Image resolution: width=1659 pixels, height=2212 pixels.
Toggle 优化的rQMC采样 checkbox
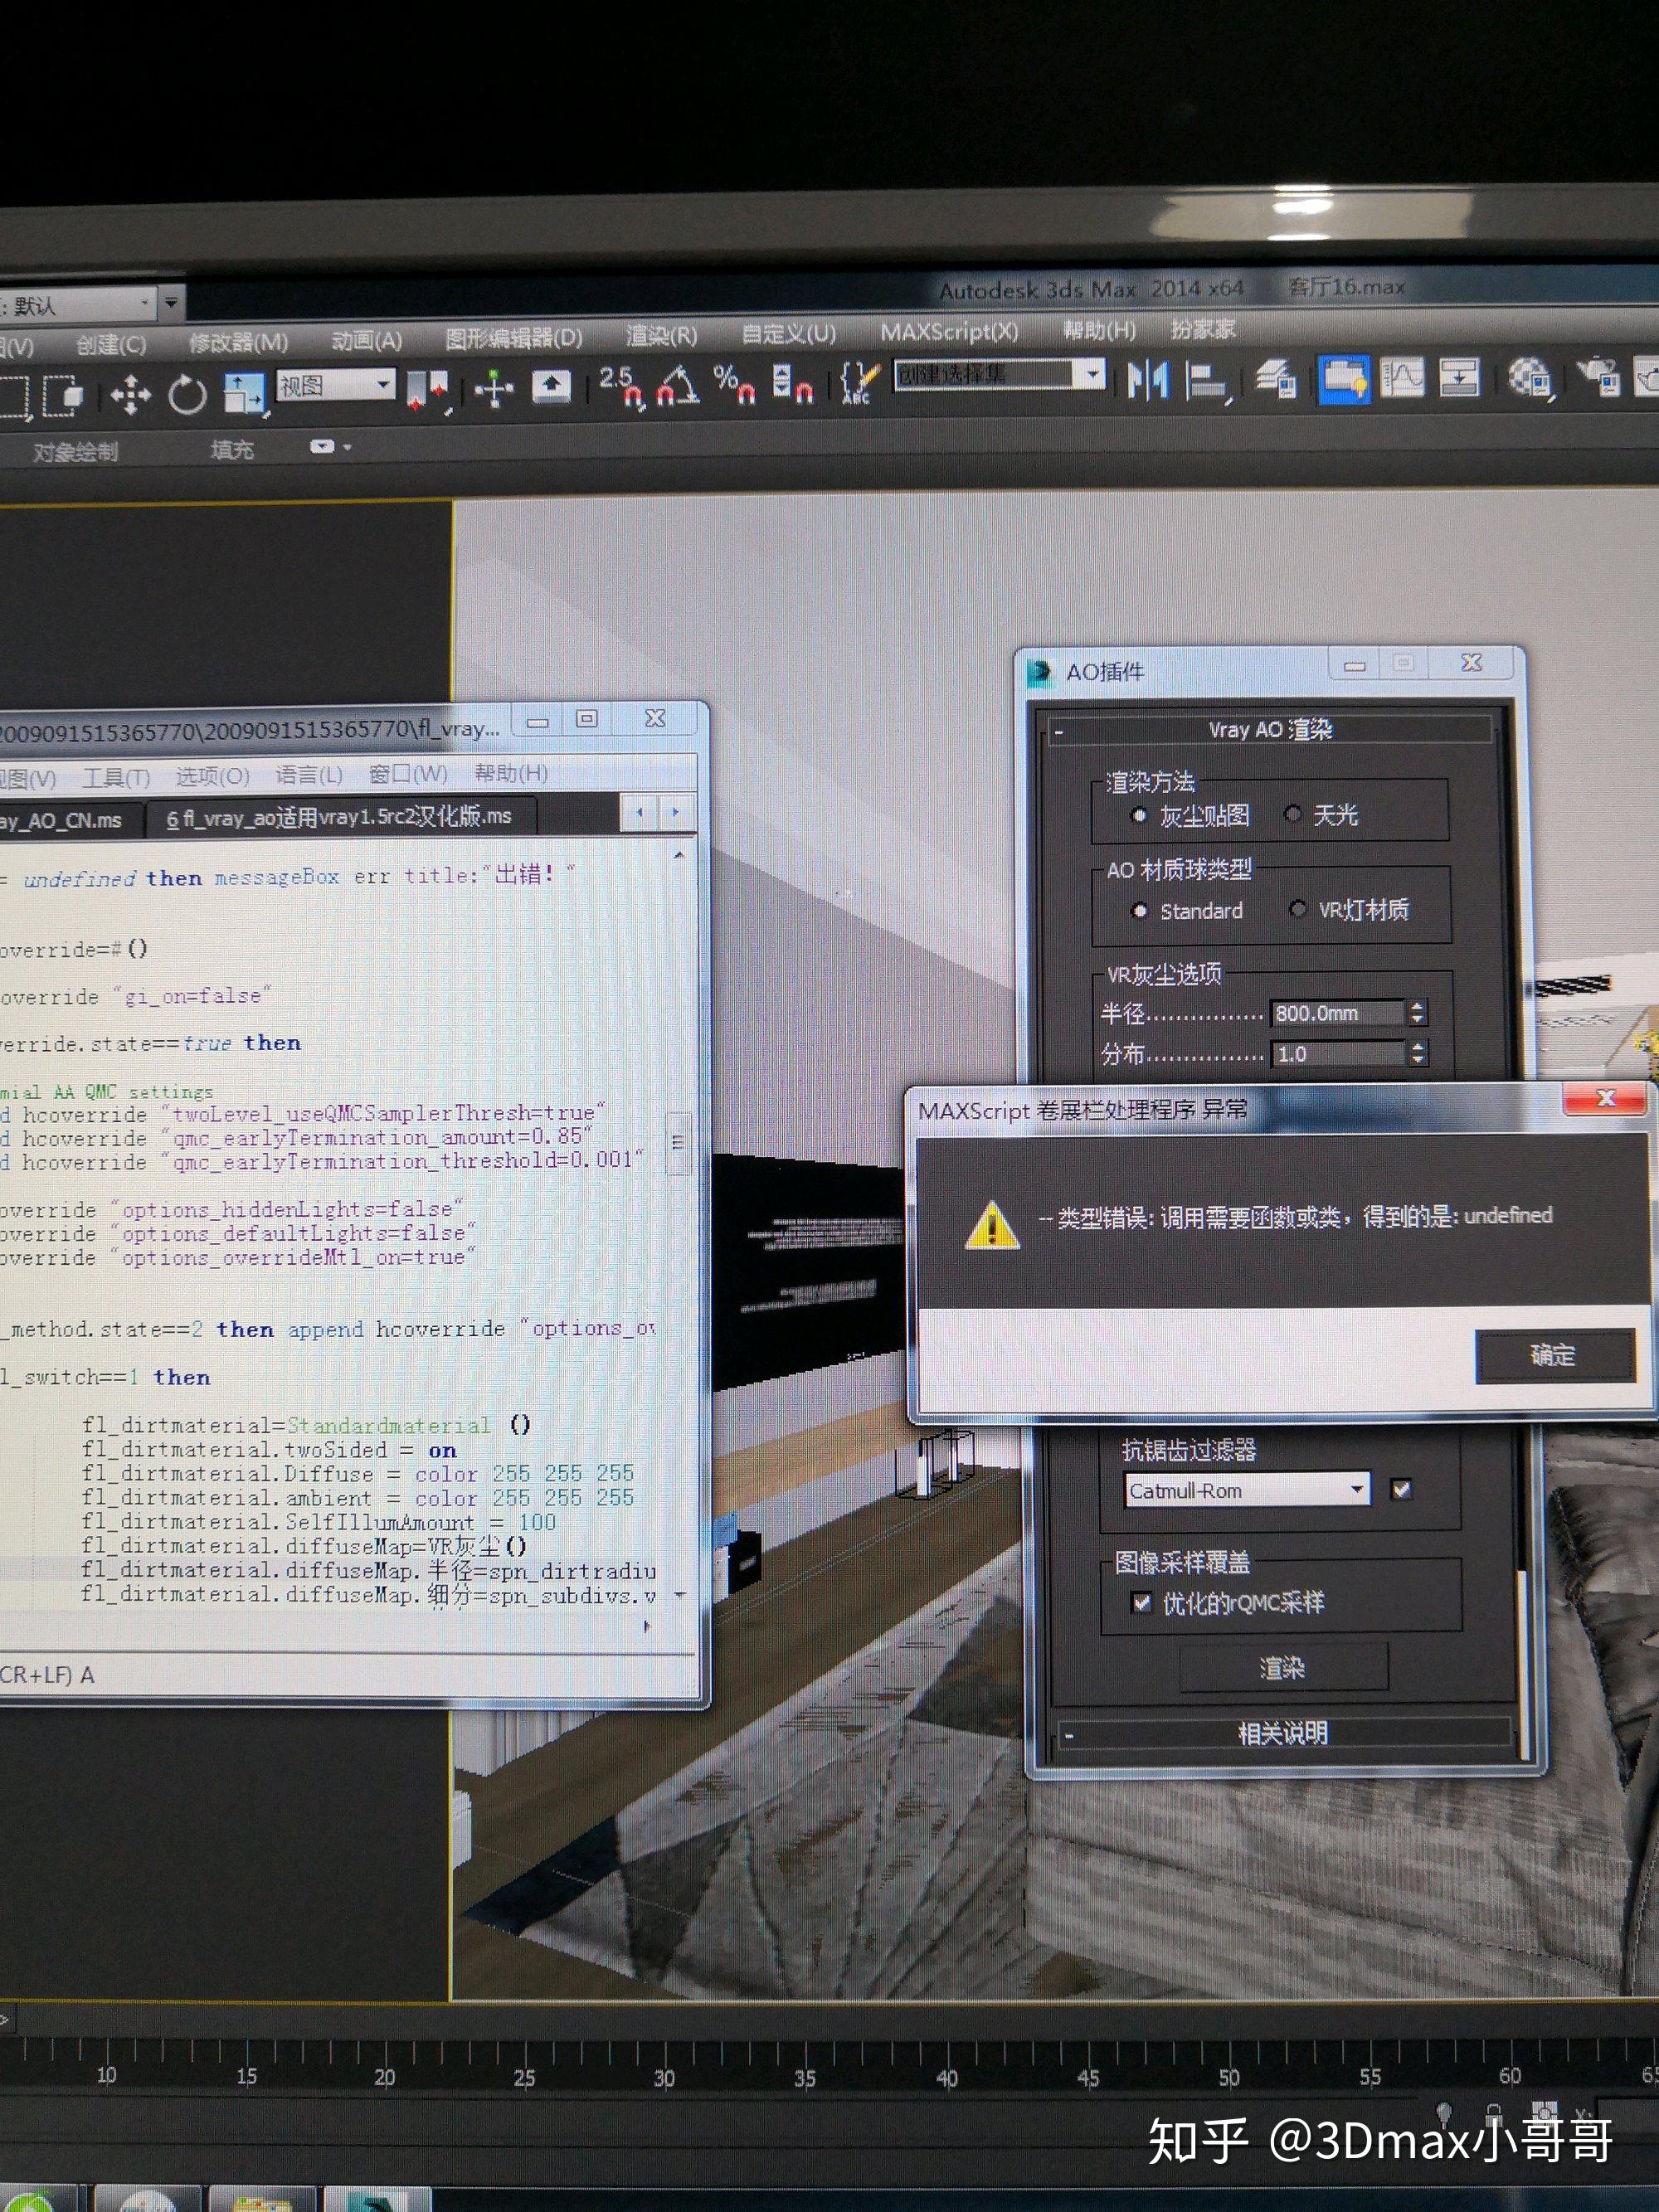pos(1141,1603)
